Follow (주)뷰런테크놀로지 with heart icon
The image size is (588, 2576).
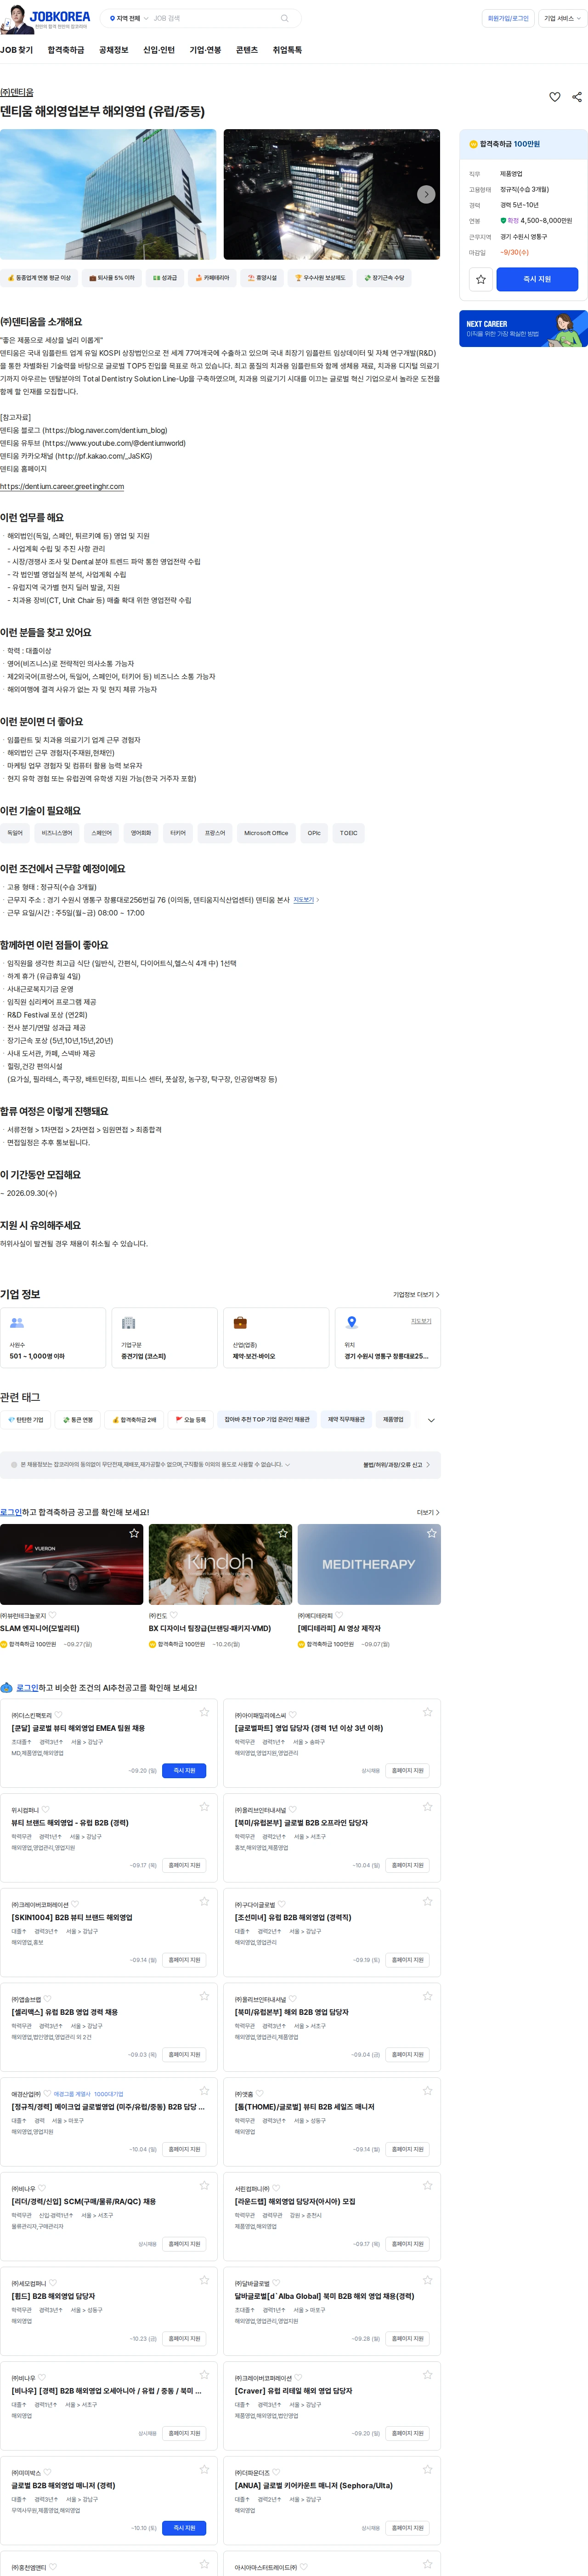click(x=53, y=1615)
